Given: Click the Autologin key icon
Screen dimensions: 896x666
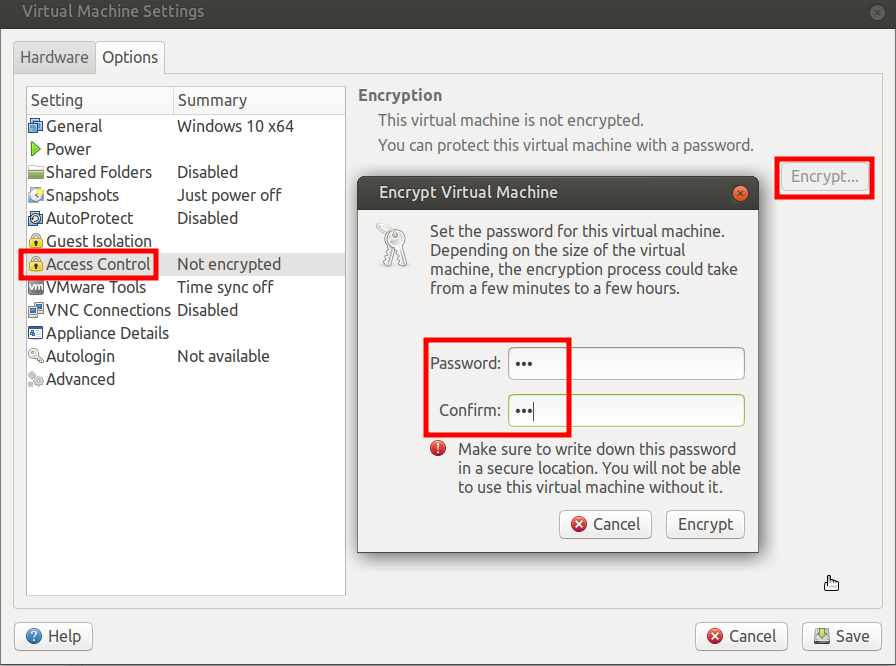Looking at the screenshot, I should click(35, 356).
